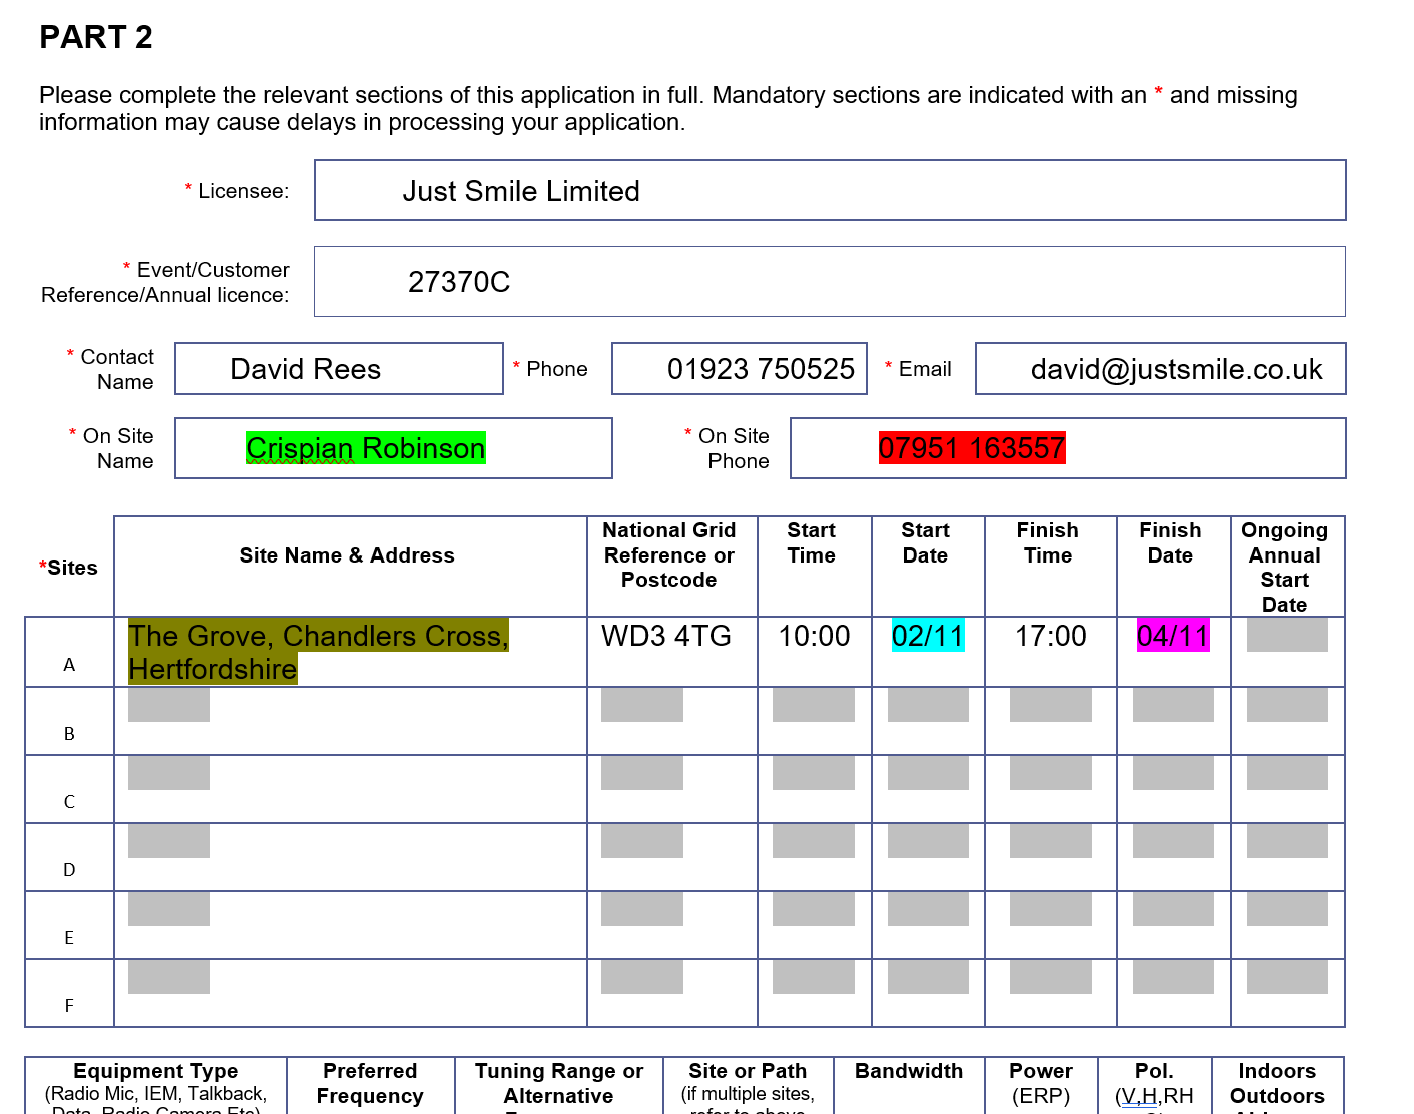The height and width of the screenshot is (1114, 1414).
Task: Click the Finish Time field in row F
Action: 1051,977
